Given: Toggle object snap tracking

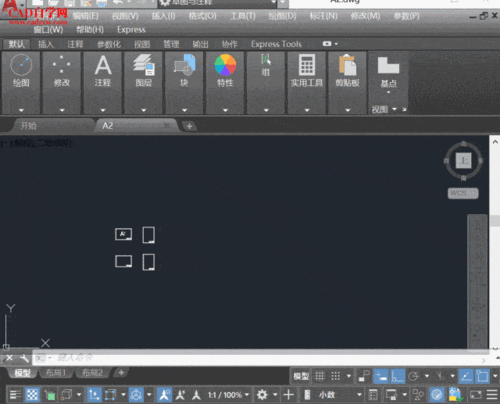Looking at the screenshot, I should 466,377.
